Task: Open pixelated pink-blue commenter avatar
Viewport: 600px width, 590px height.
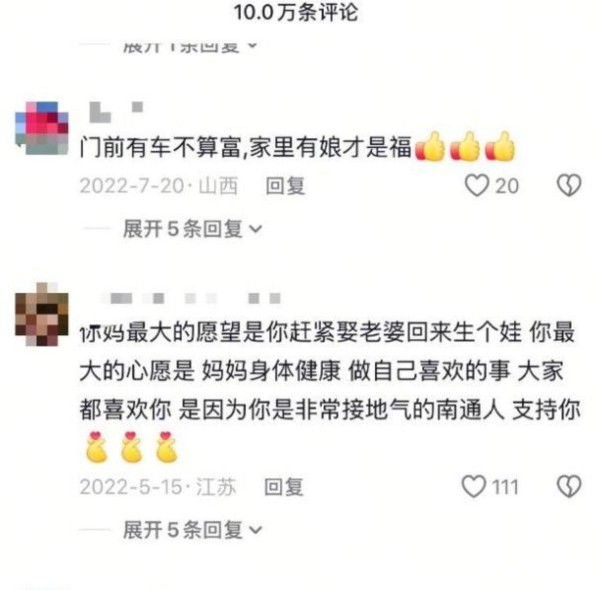Action: [42, 128]
